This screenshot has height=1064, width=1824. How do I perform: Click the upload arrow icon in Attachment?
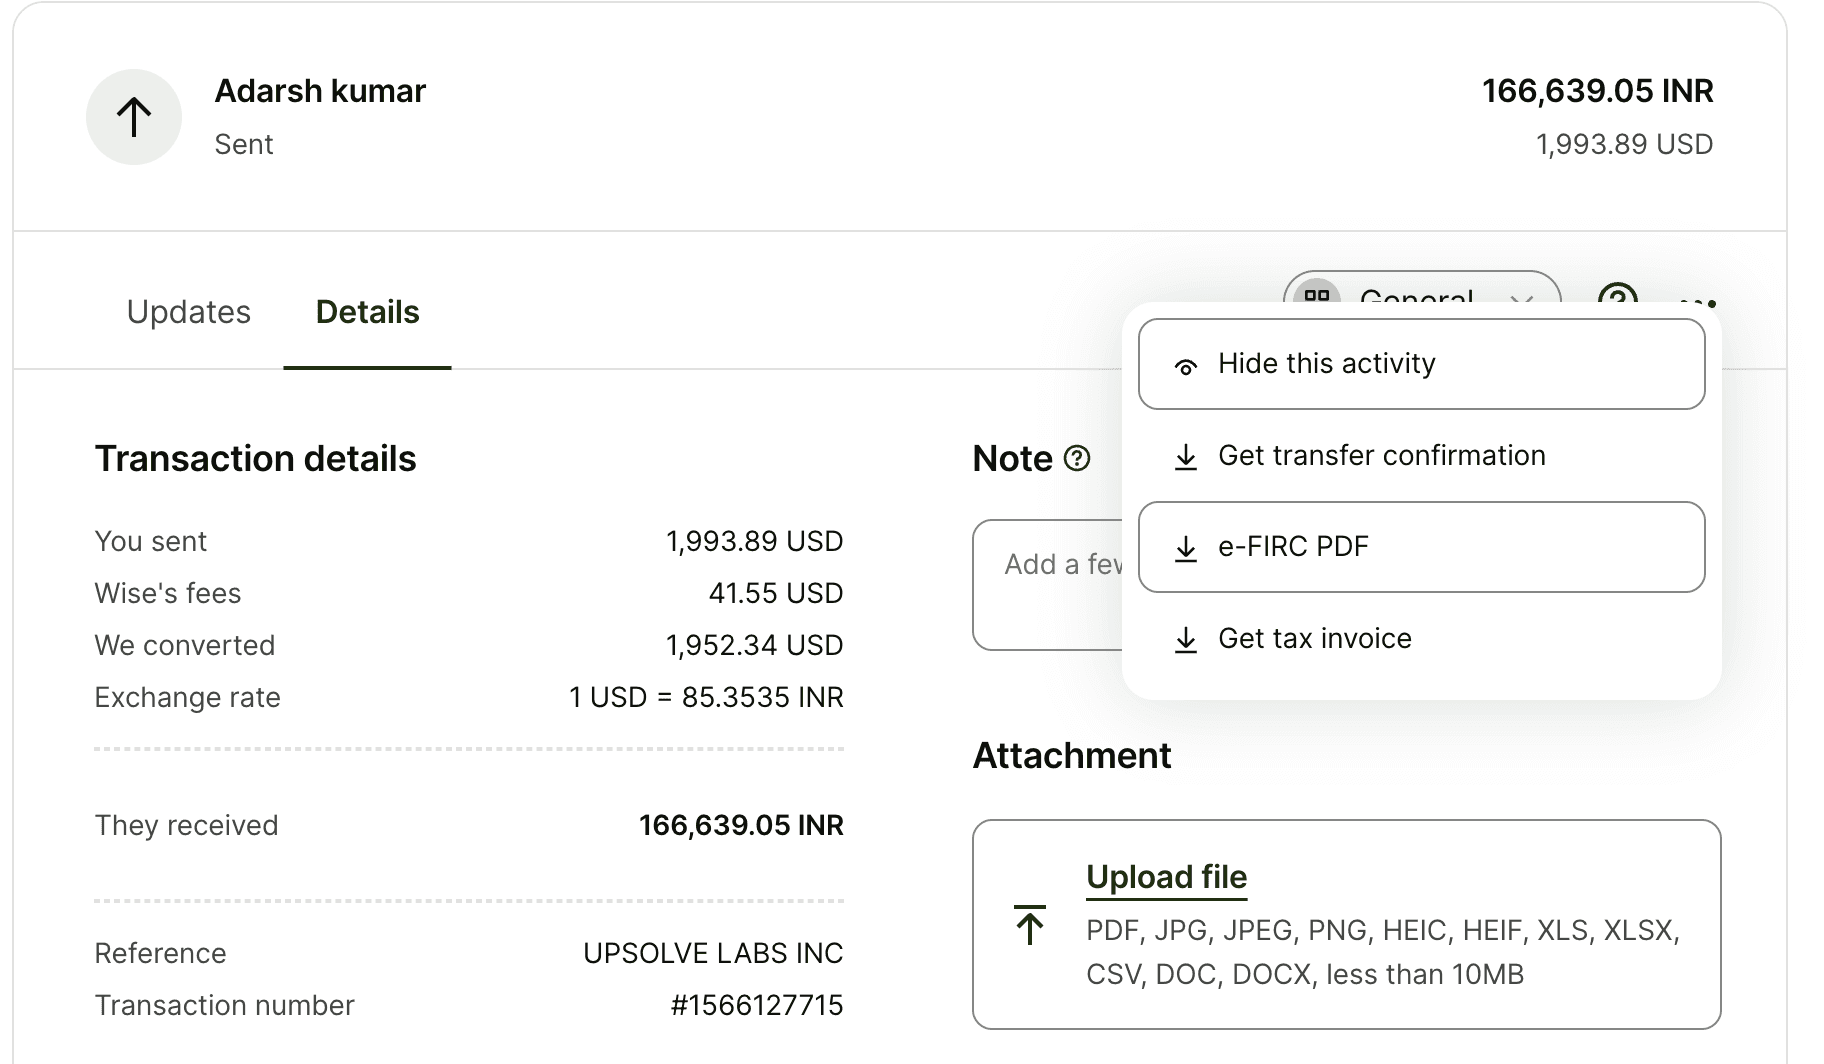click(1030, 925)
